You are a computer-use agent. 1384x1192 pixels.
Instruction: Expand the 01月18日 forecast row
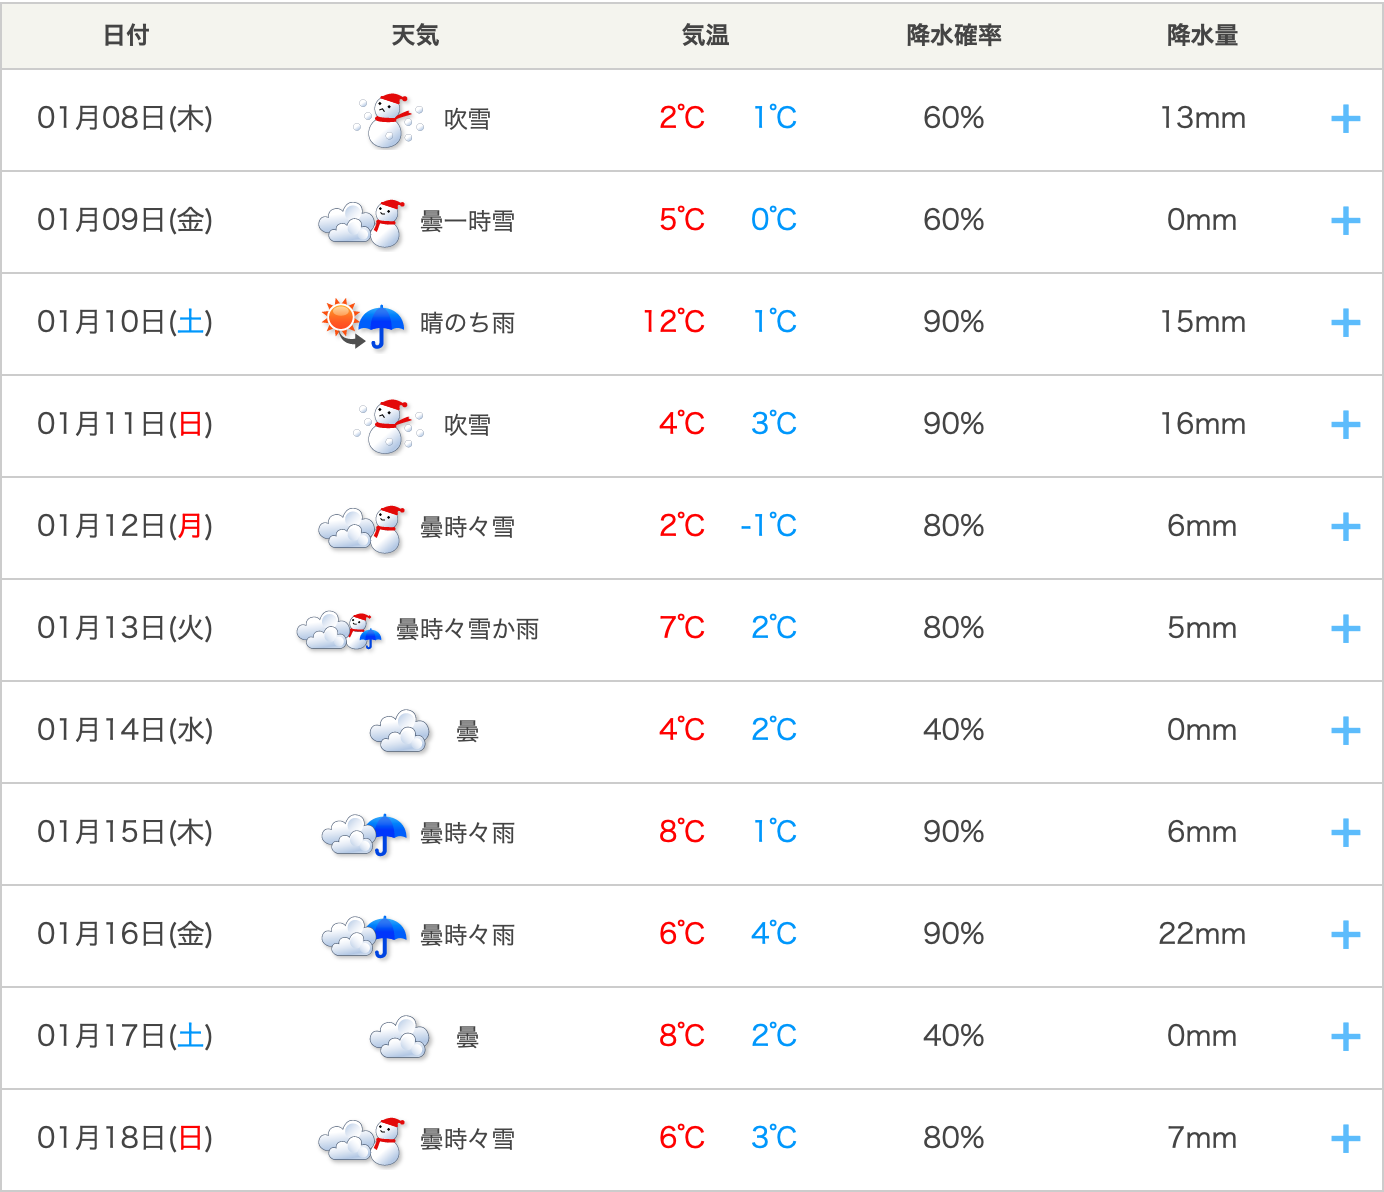[1345, 1139]
